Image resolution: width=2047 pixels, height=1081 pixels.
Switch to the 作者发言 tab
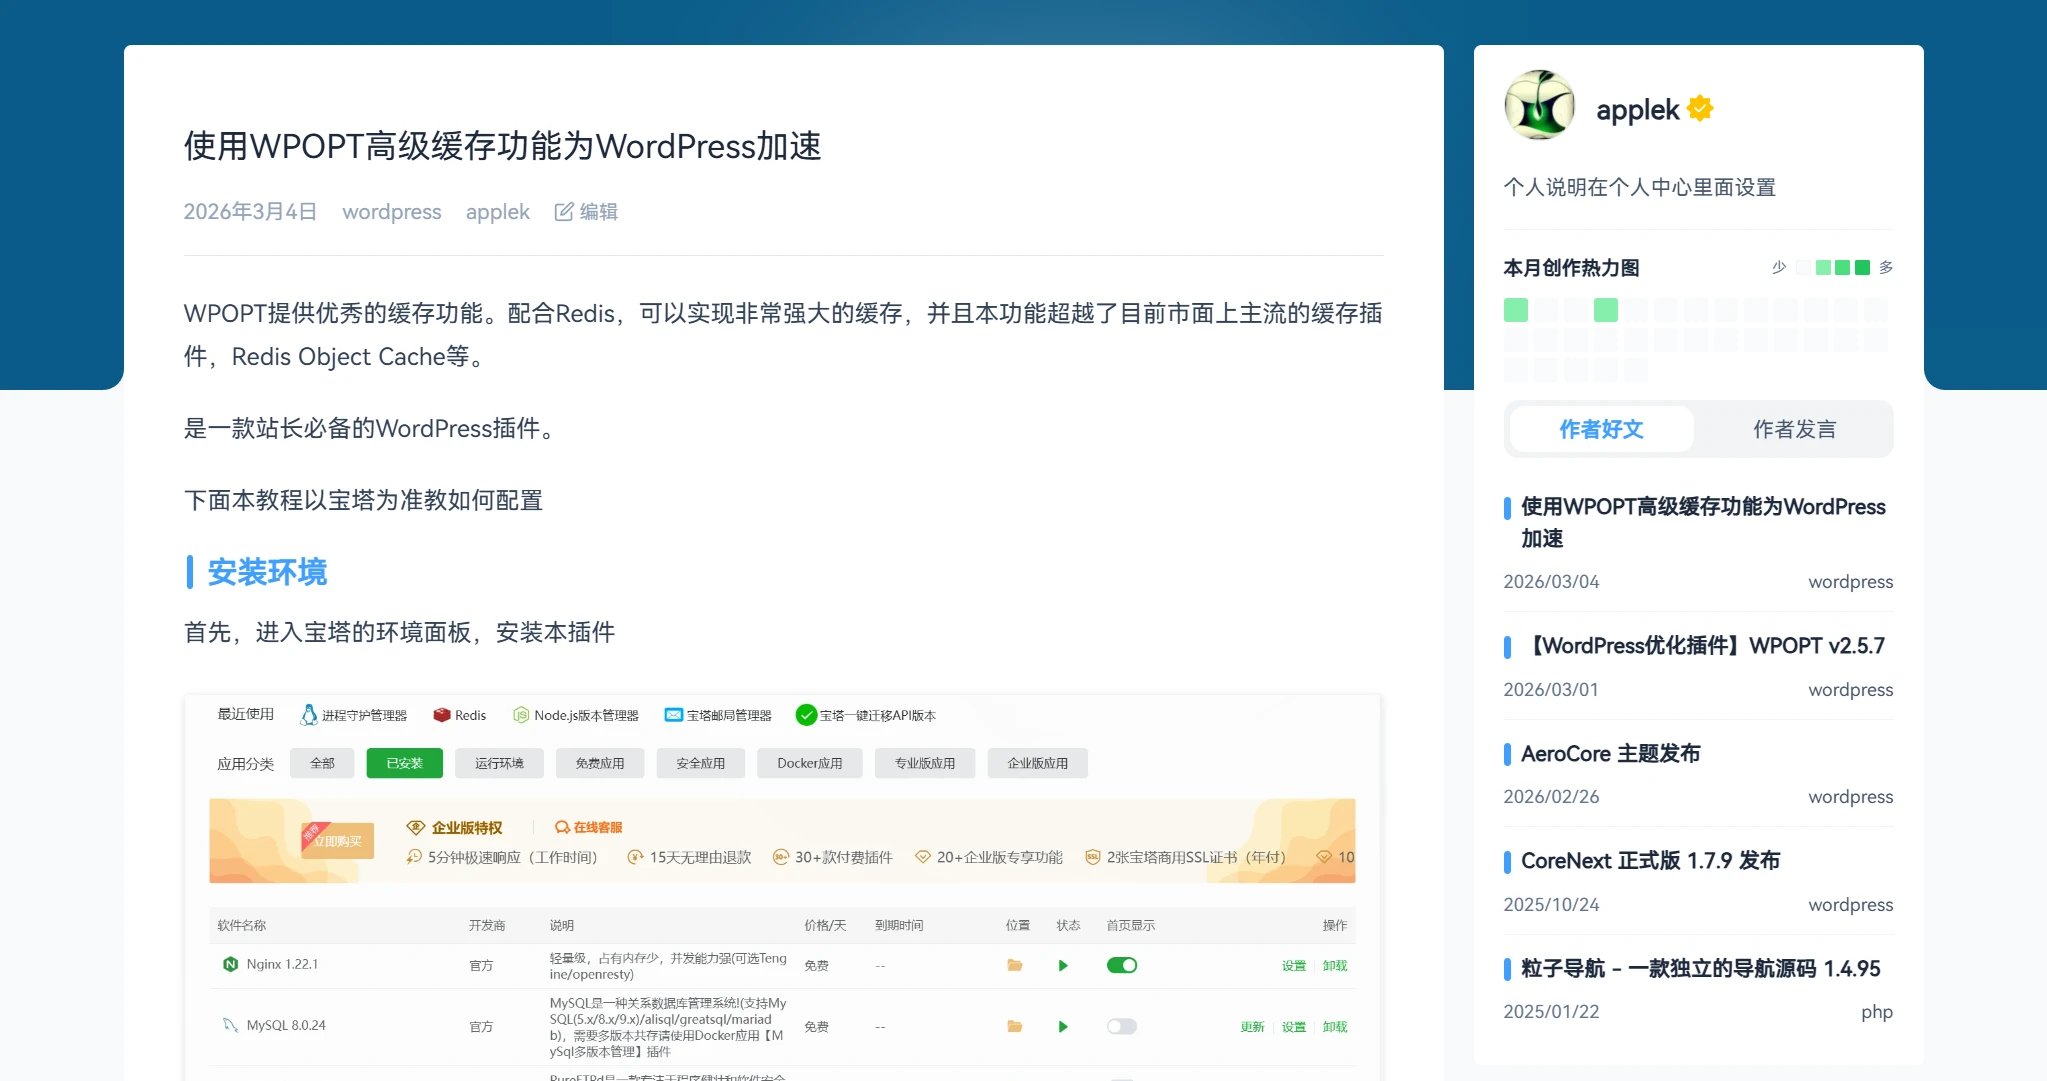click(x=1794, y=429)
